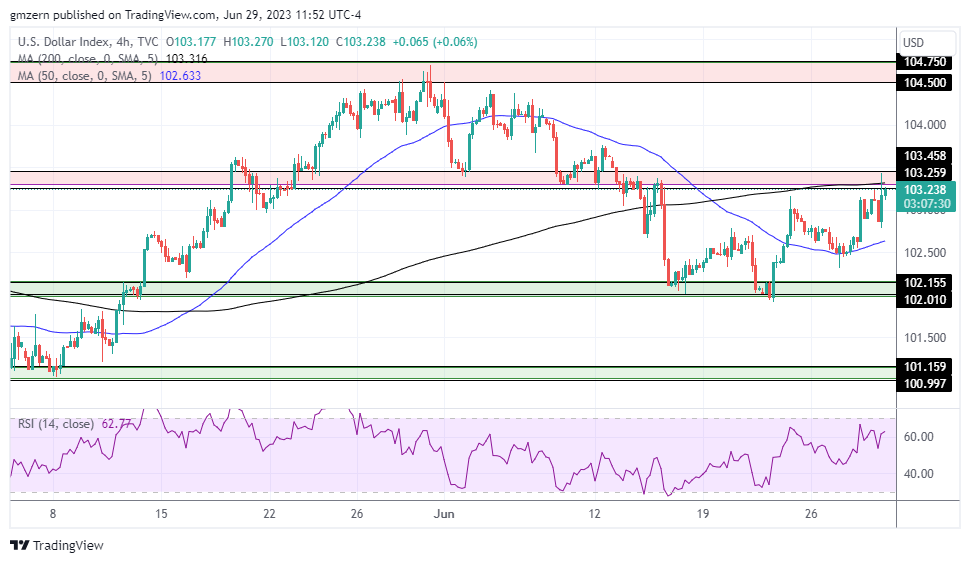Click the TradingView logo
This screenshot has width=970, height=563.
pos(57,545)
